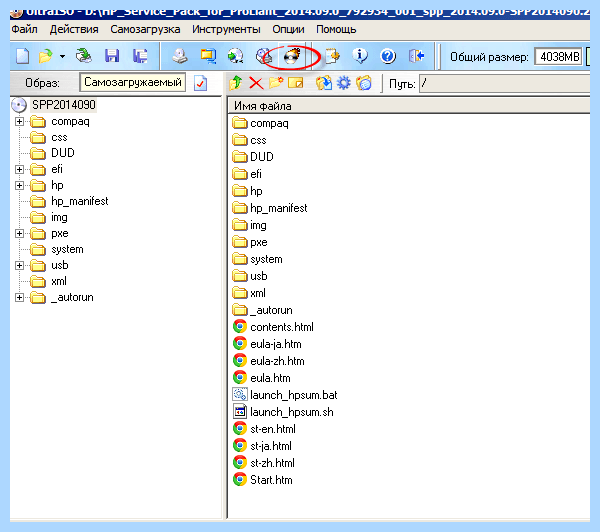Expand the pxe tree node
600x532 pixels.
pyautogui.click(x=19, y=233)
